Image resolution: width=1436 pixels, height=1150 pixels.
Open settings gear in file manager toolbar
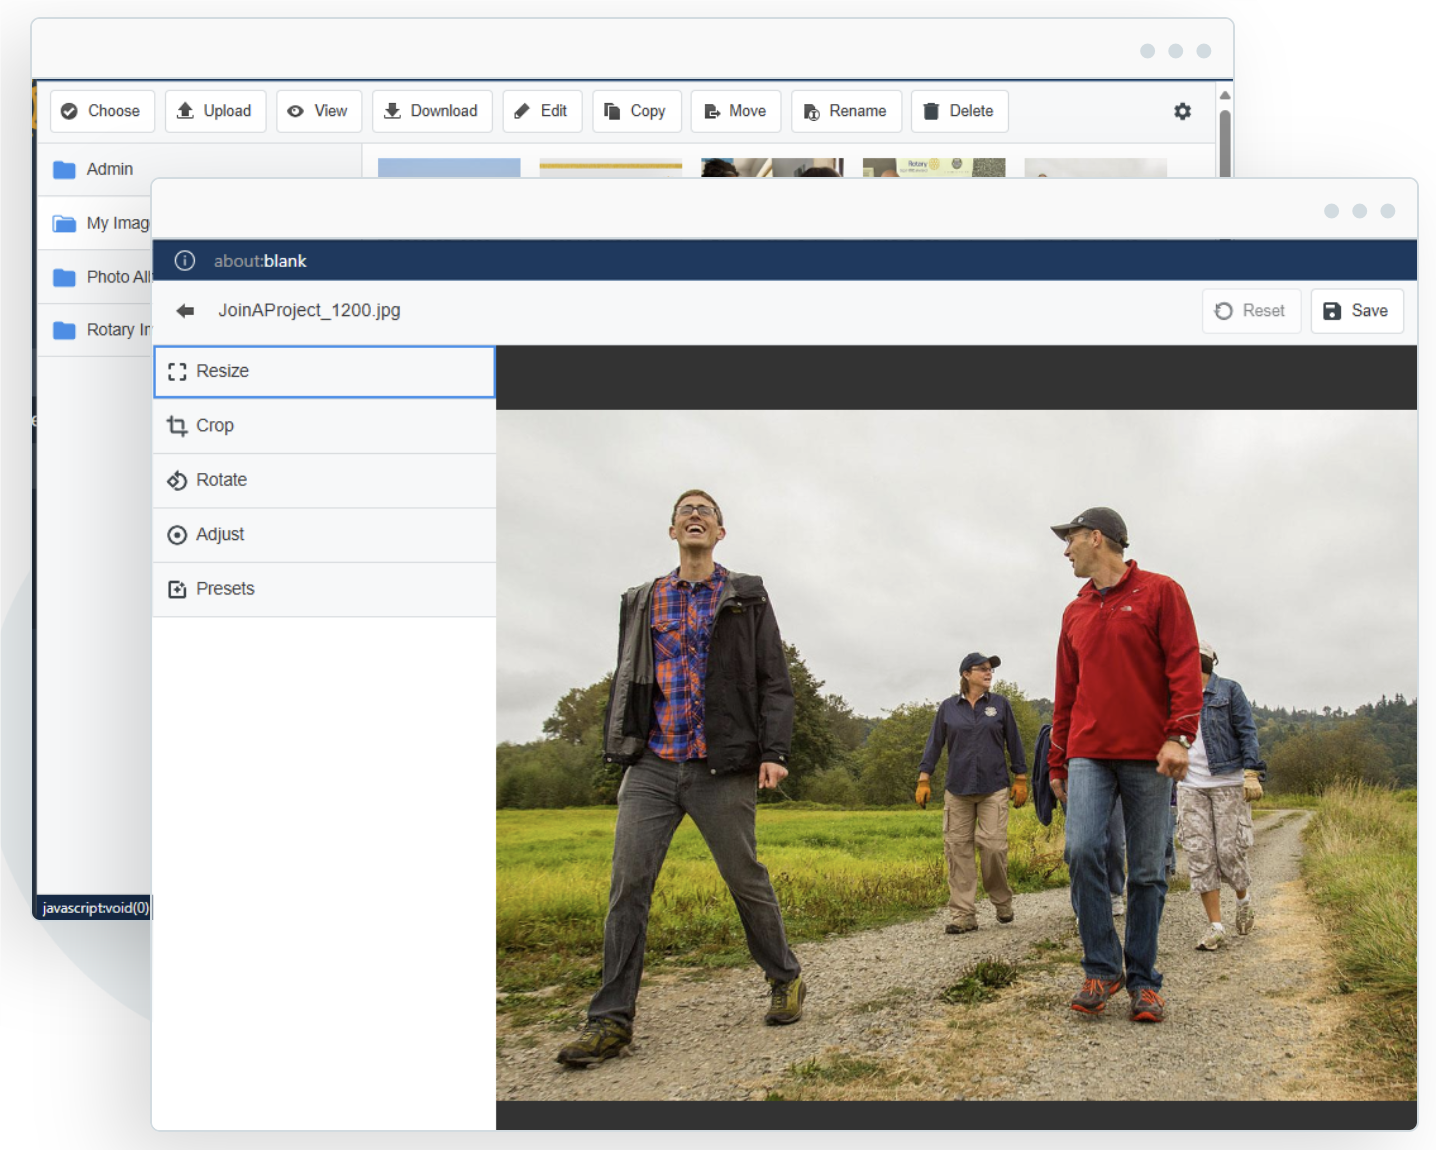coord(1182,111)
